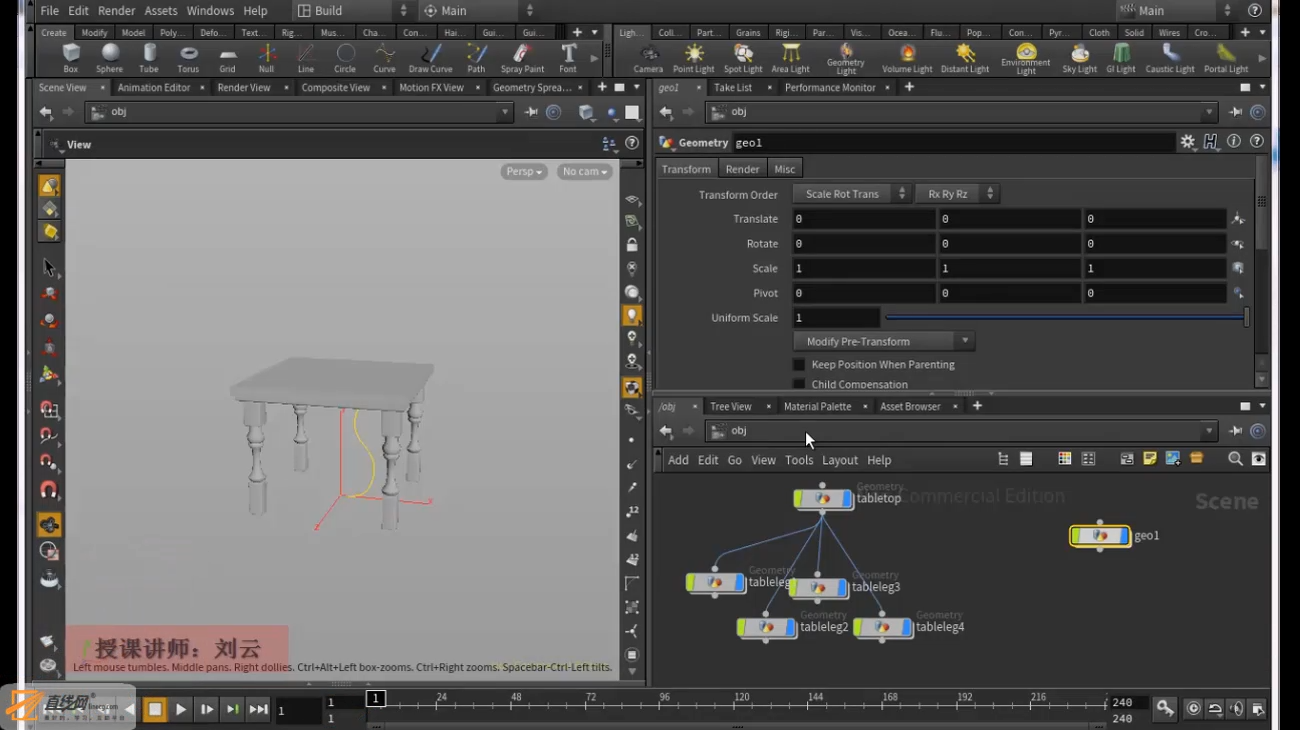Add a Portal Light
The width and height of the screenshot is (1300, 730).
coord(1226,58)
